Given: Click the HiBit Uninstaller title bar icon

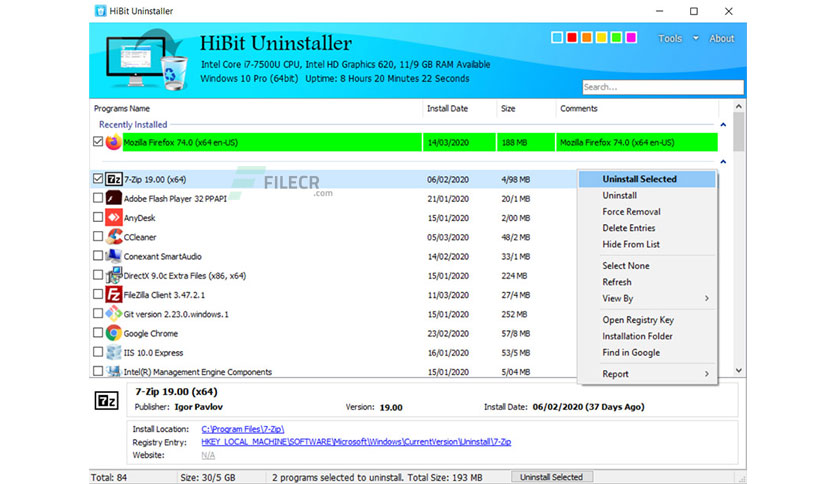Looking at the screenshot, I should click(100, 11).
